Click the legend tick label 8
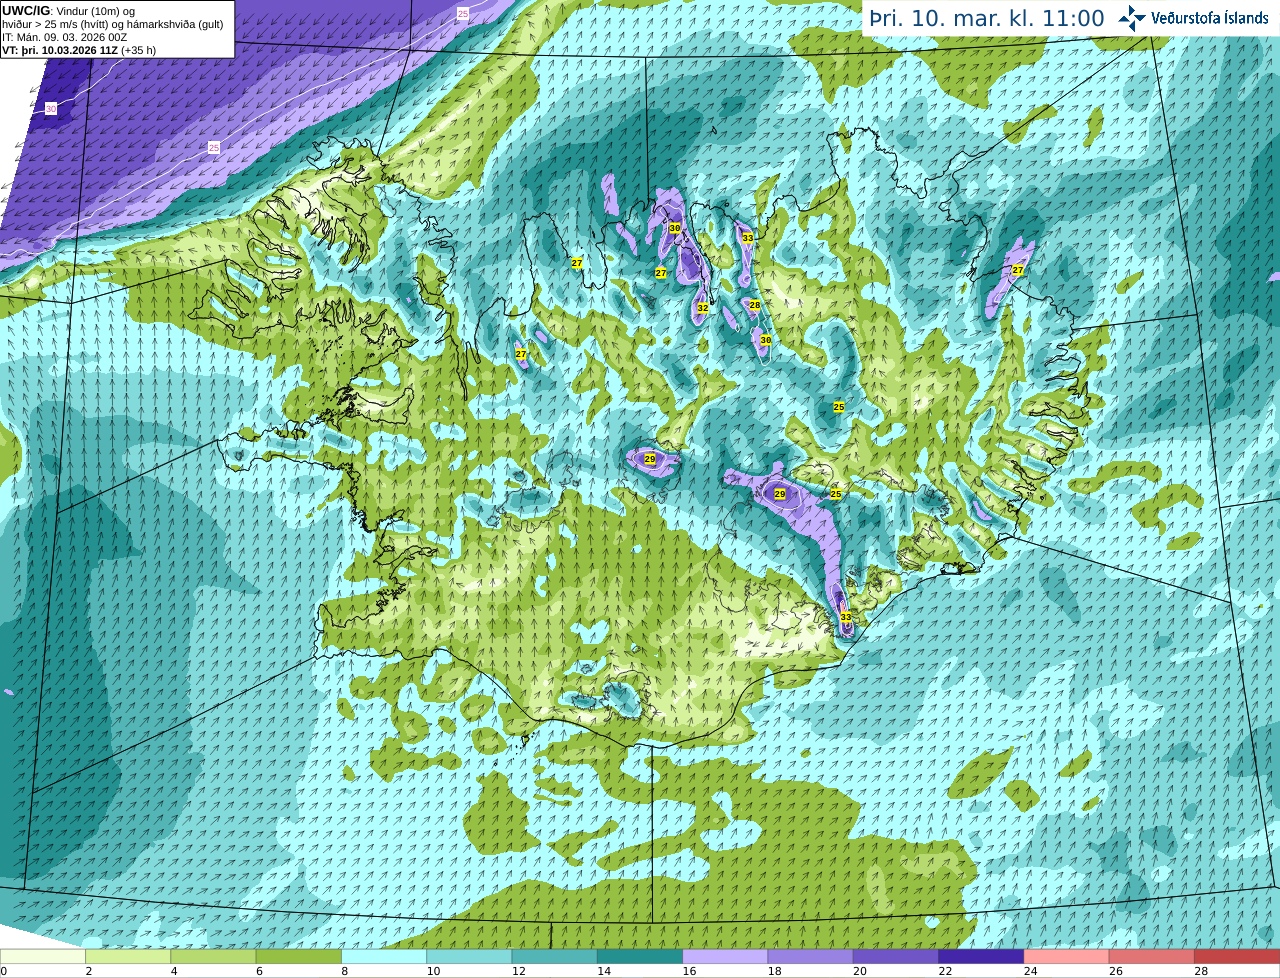Viewport: 1280px width, 978px height. pyautogui.click(x=345, y=971)
